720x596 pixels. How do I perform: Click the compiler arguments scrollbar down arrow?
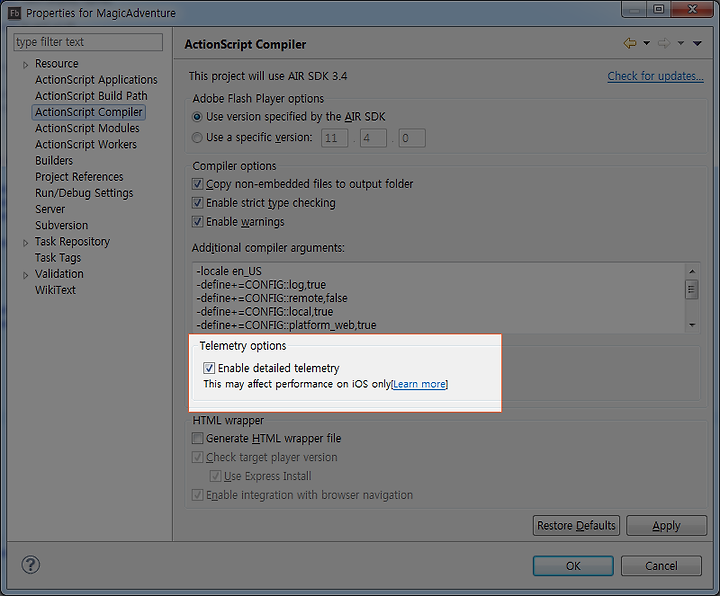692,325
